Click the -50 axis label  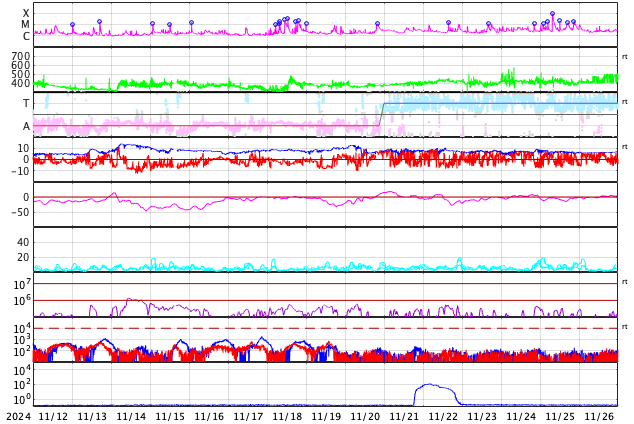point(20,212)
